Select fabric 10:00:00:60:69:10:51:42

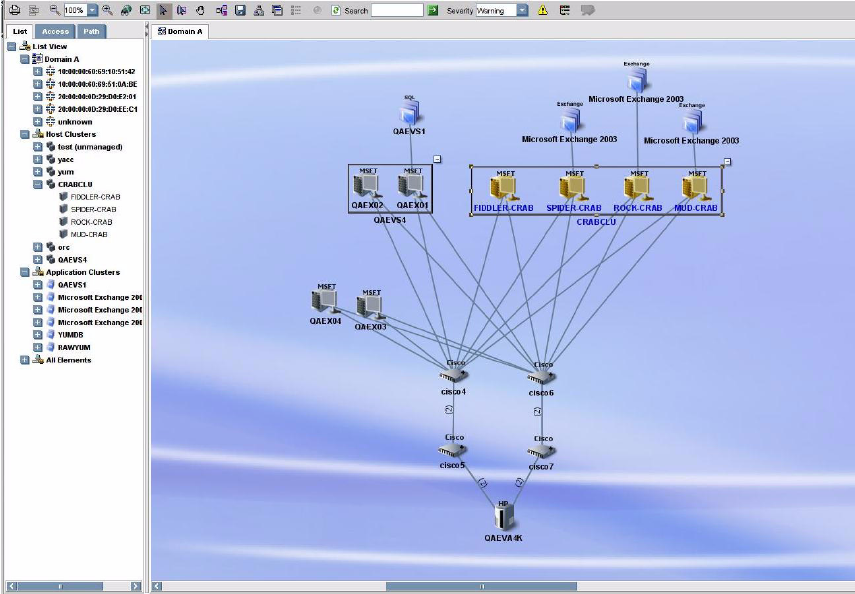(97, 71)
